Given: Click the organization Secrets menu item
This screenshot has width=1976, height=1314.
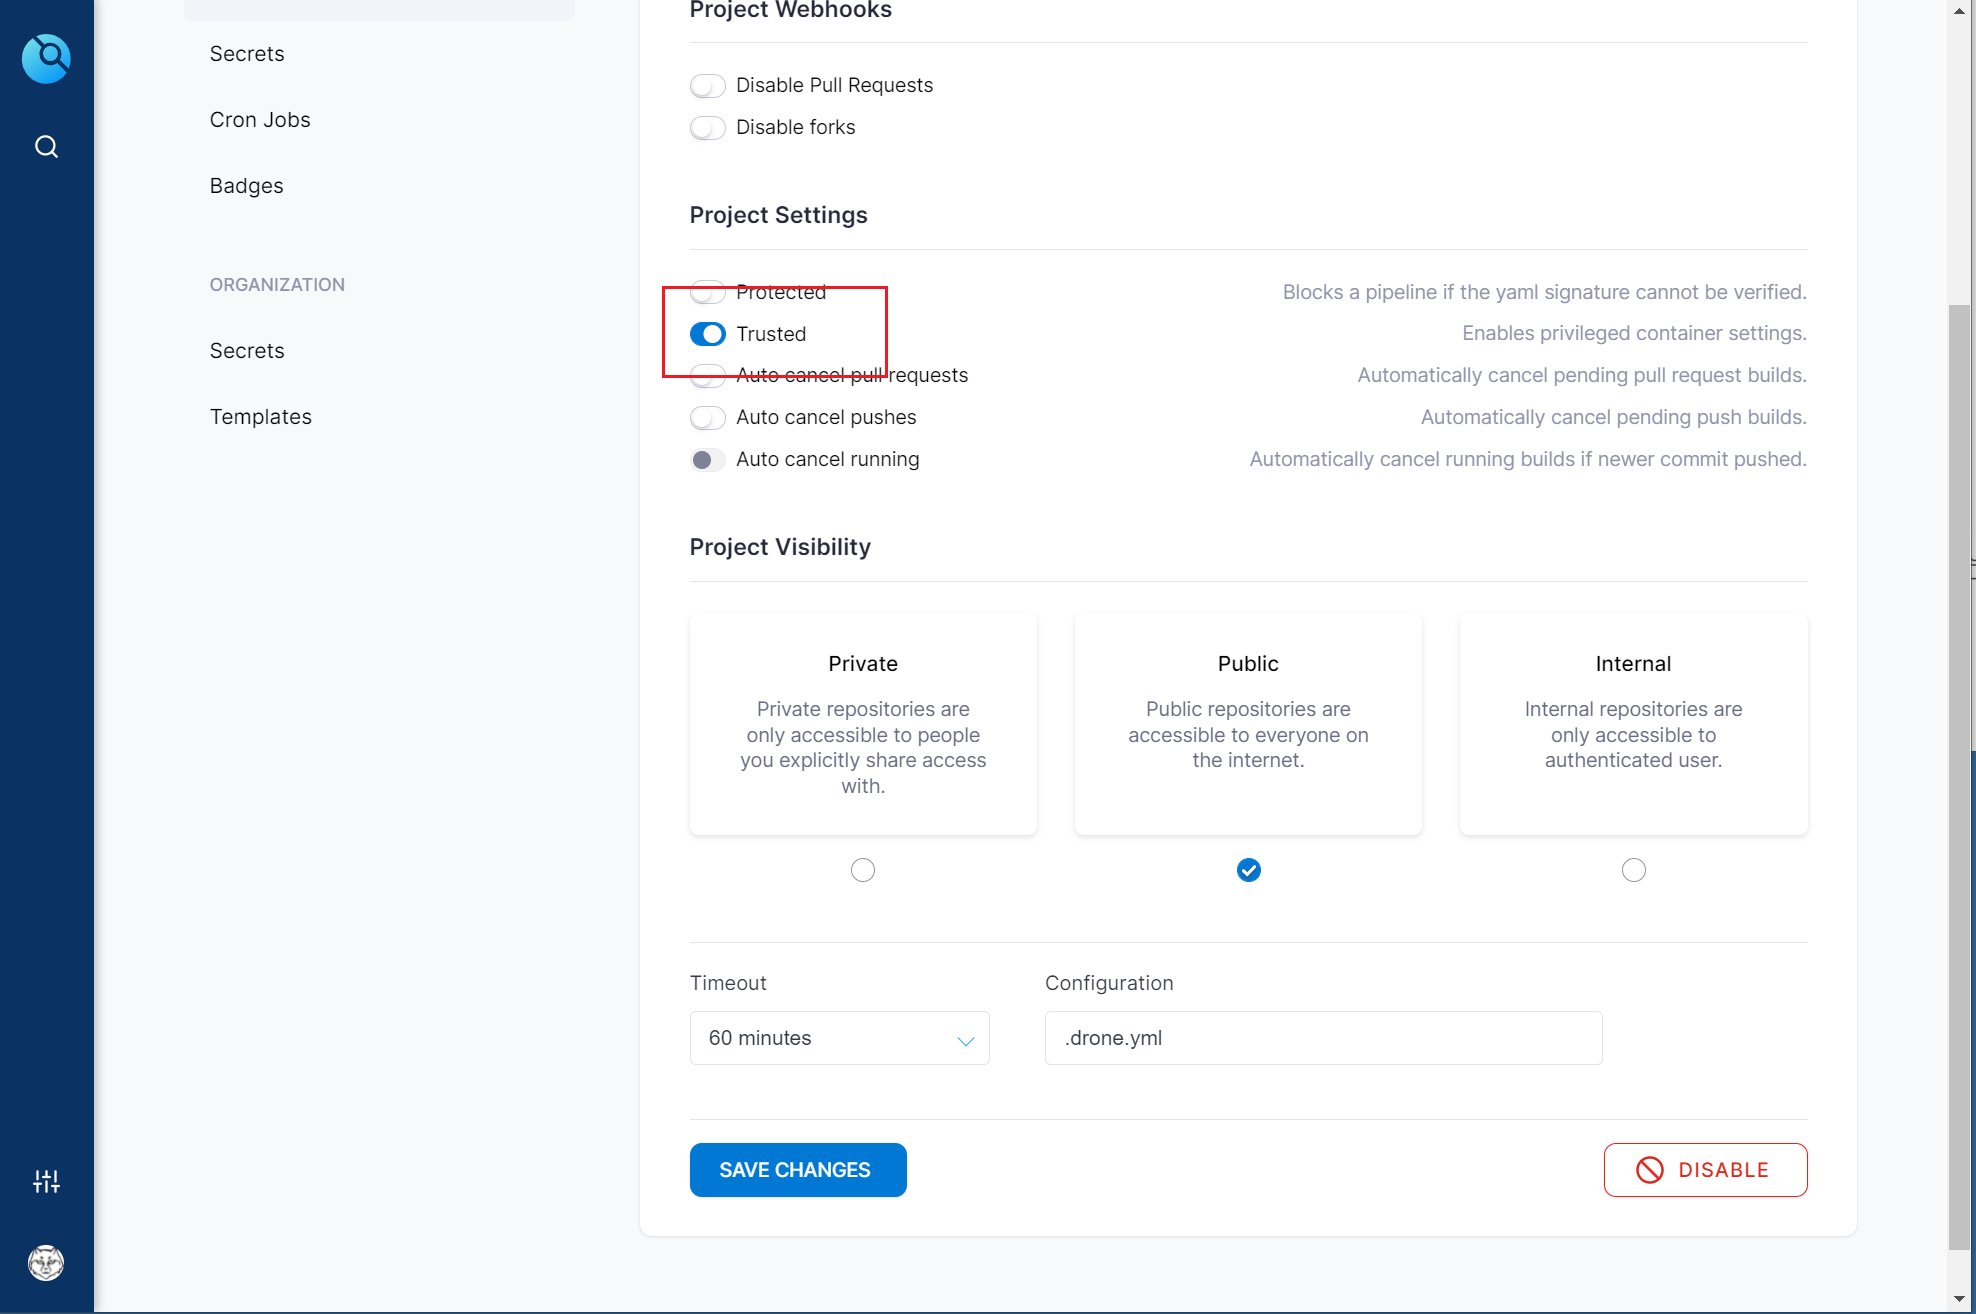Looking at the screenshot, I should [x=246, y=349].
